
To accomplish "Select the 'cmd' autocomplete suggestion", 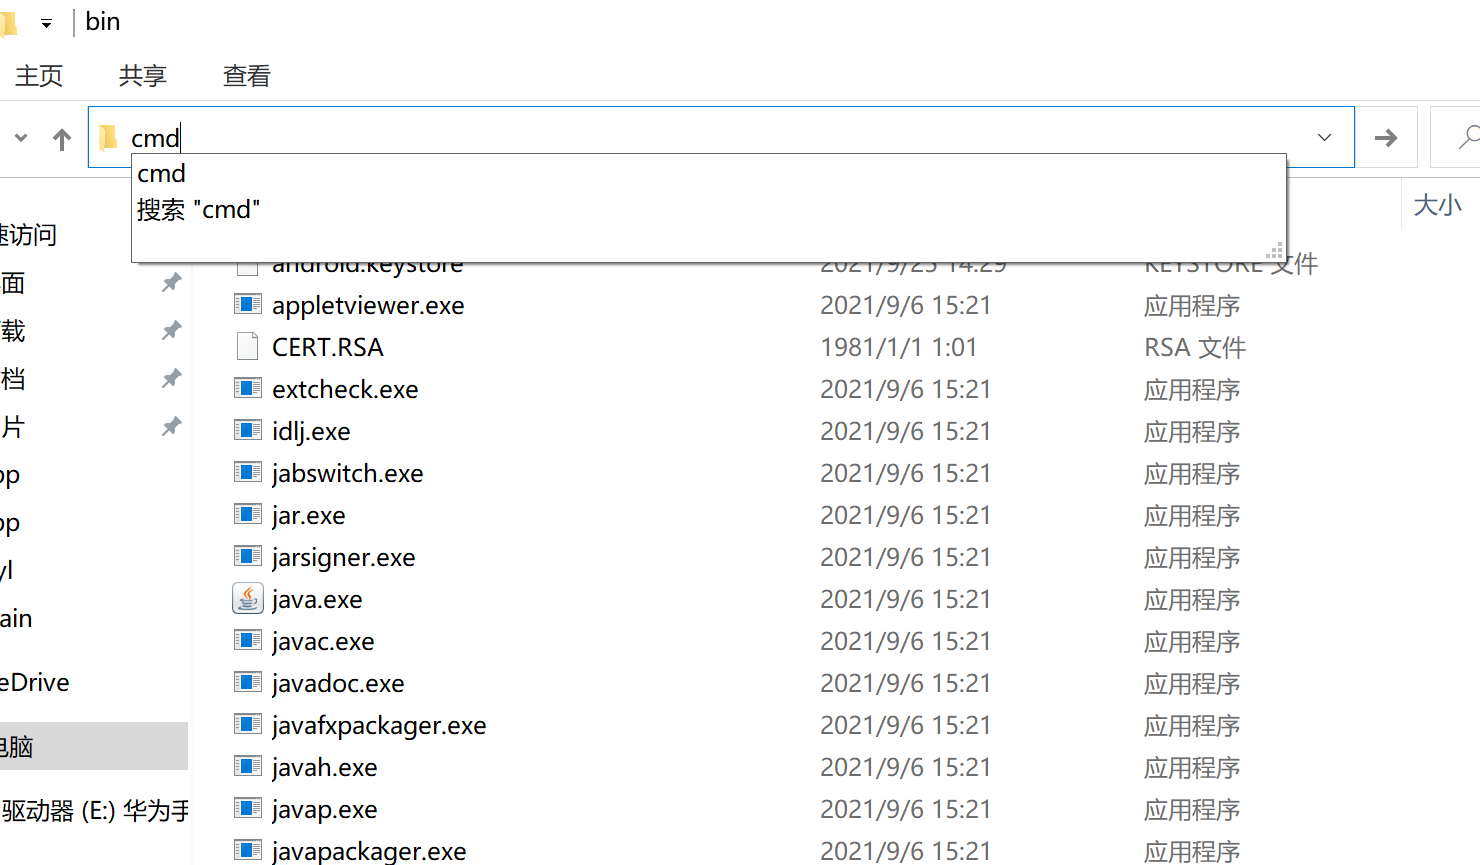I will (161, 174).
